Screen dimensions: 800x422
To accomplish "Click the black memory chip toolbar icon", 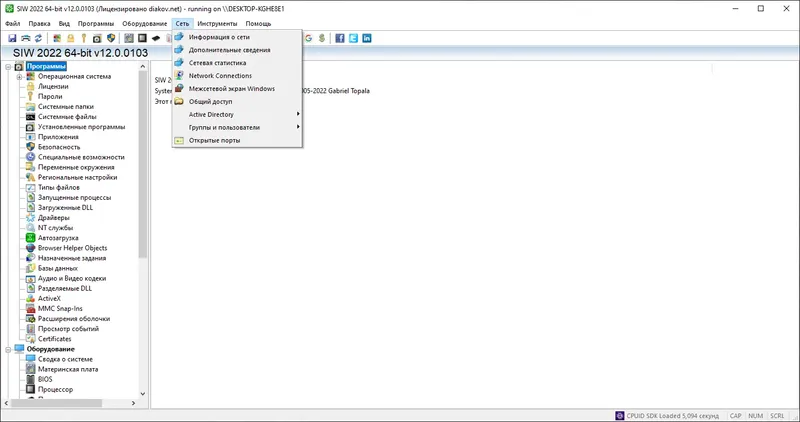I will coord(156,38).
